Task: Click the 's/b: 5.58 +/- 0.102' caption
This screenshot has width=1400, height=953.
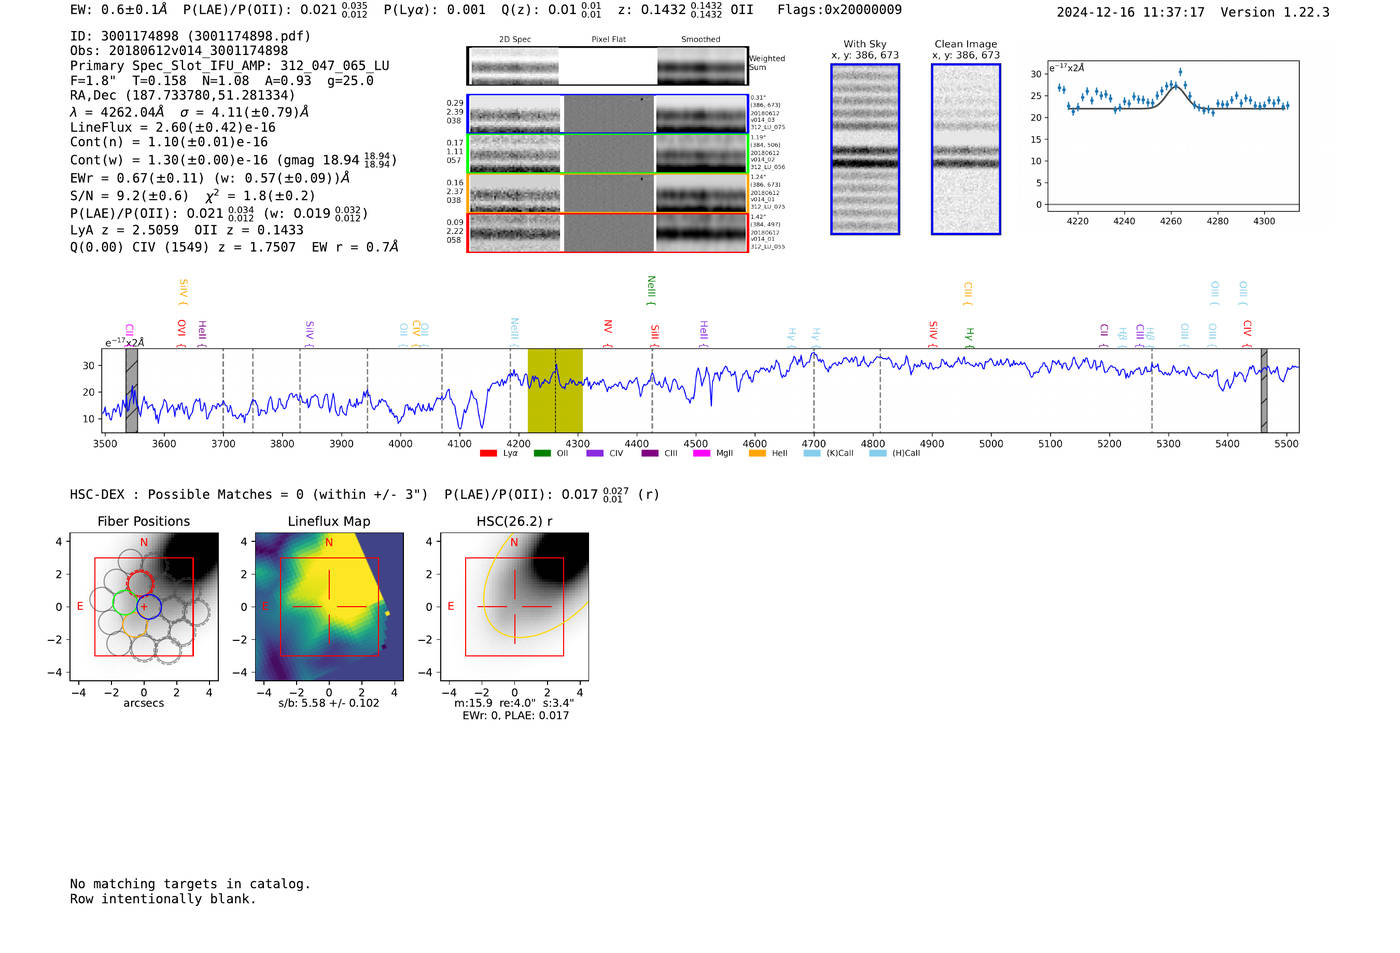Action: pyautogui.click(x=329, y=703)
